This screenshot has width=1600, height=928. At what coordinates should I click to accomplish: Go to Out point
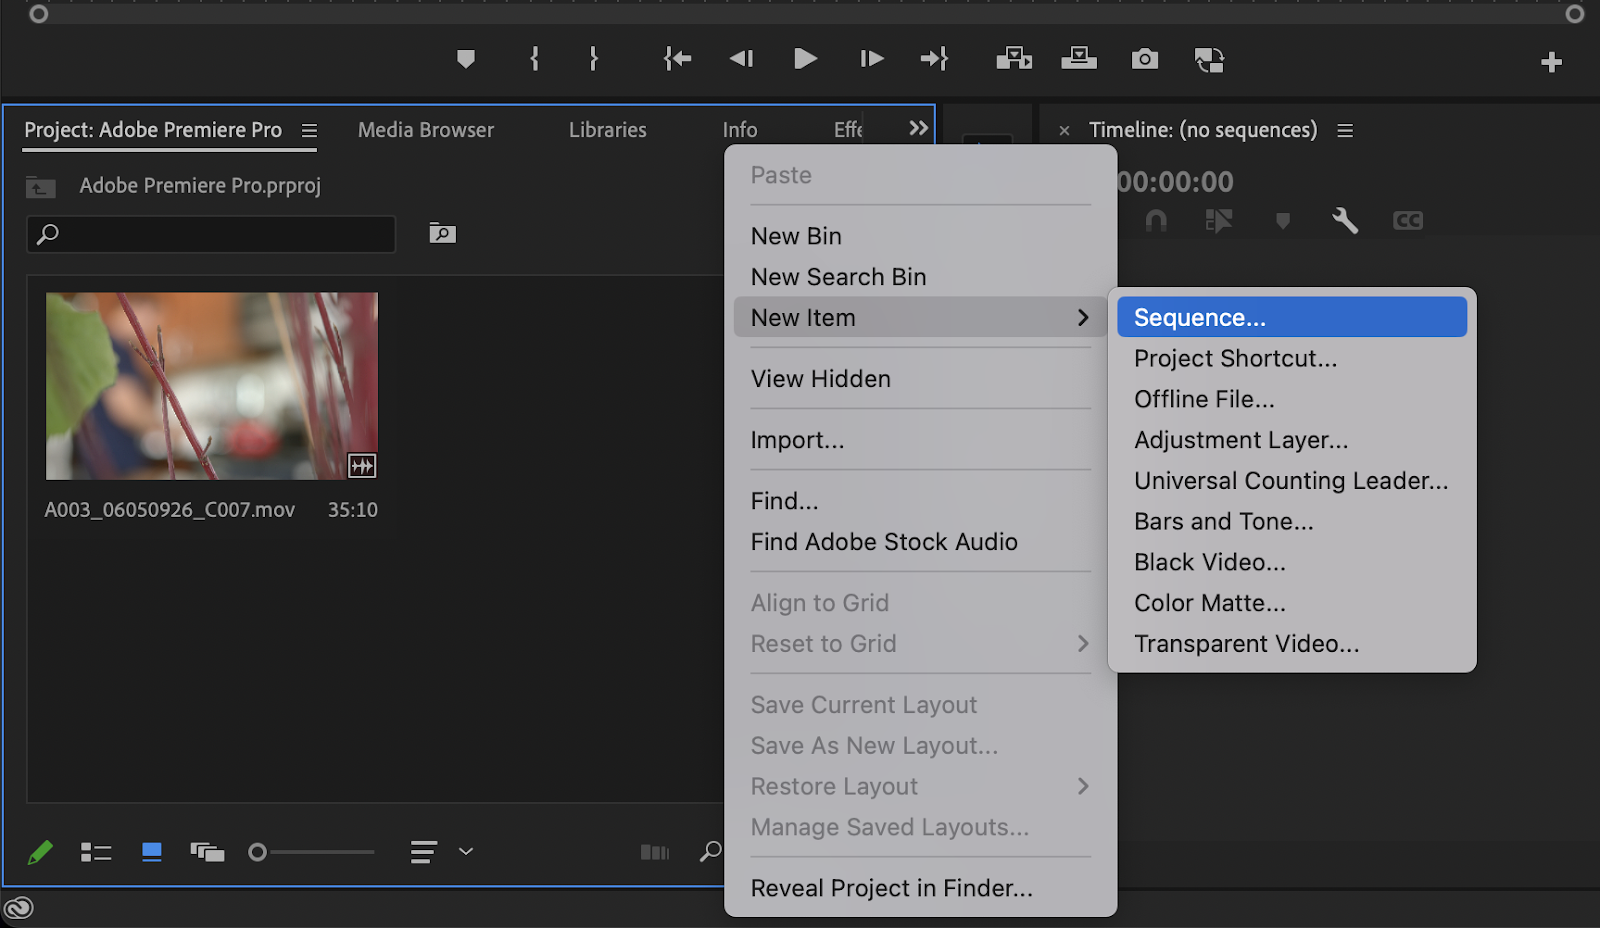[934, 59]
